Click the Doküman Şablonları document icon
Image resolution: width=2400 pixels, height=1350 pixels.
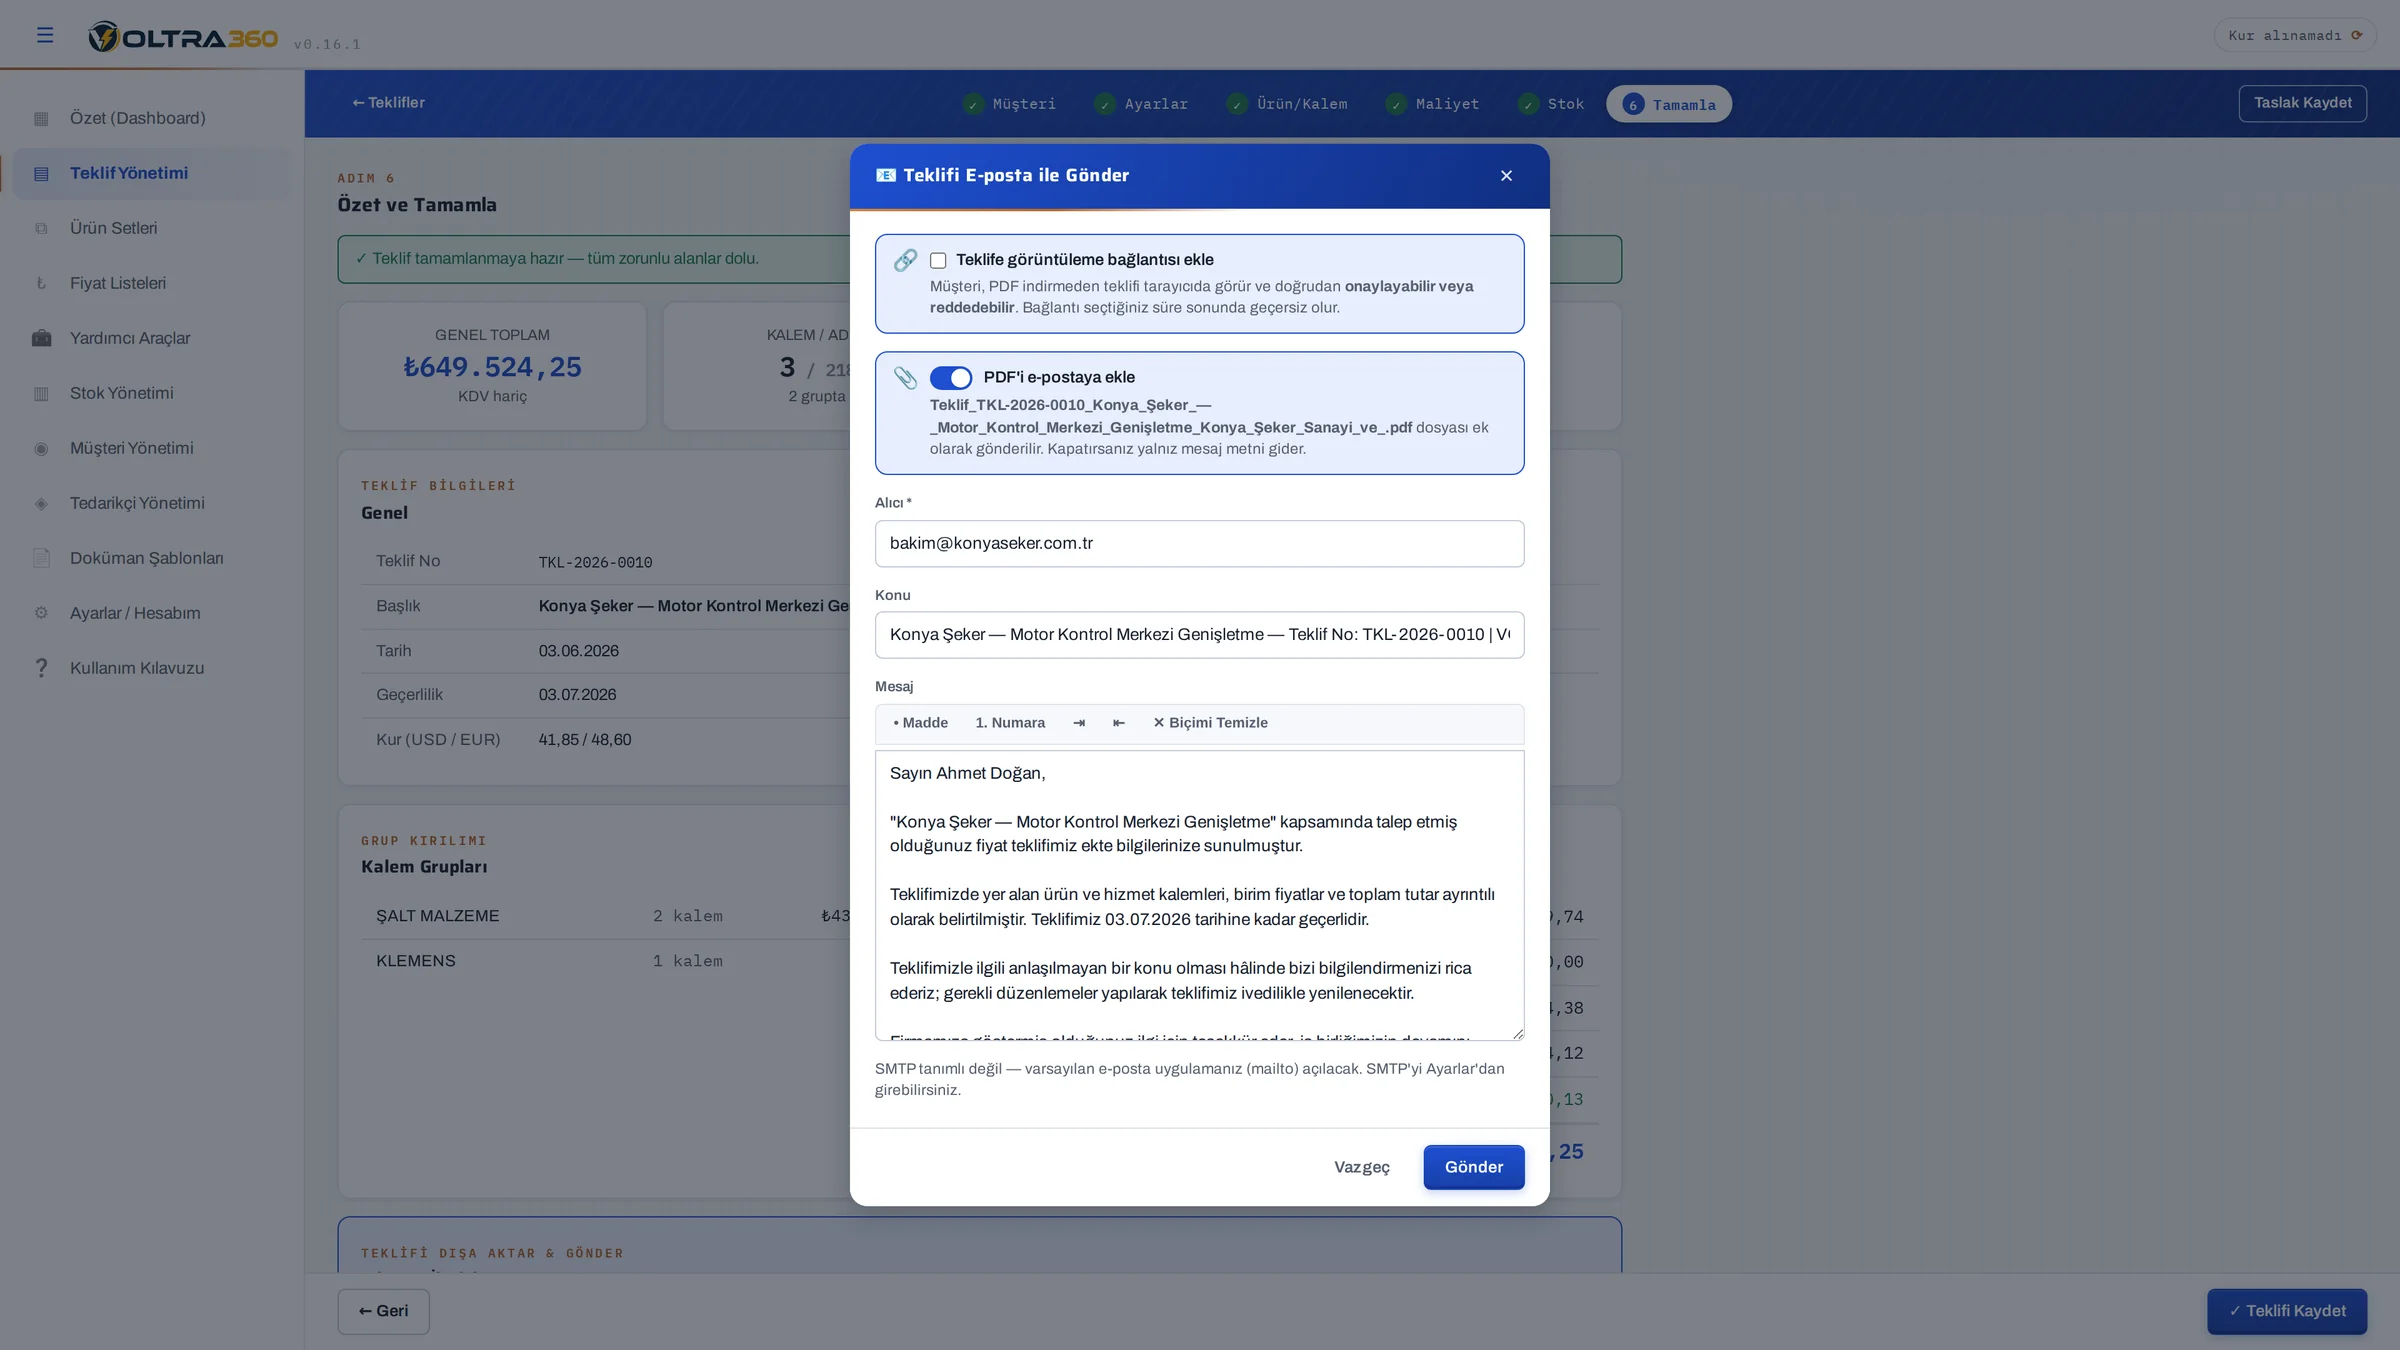click(x=41, y=558)
